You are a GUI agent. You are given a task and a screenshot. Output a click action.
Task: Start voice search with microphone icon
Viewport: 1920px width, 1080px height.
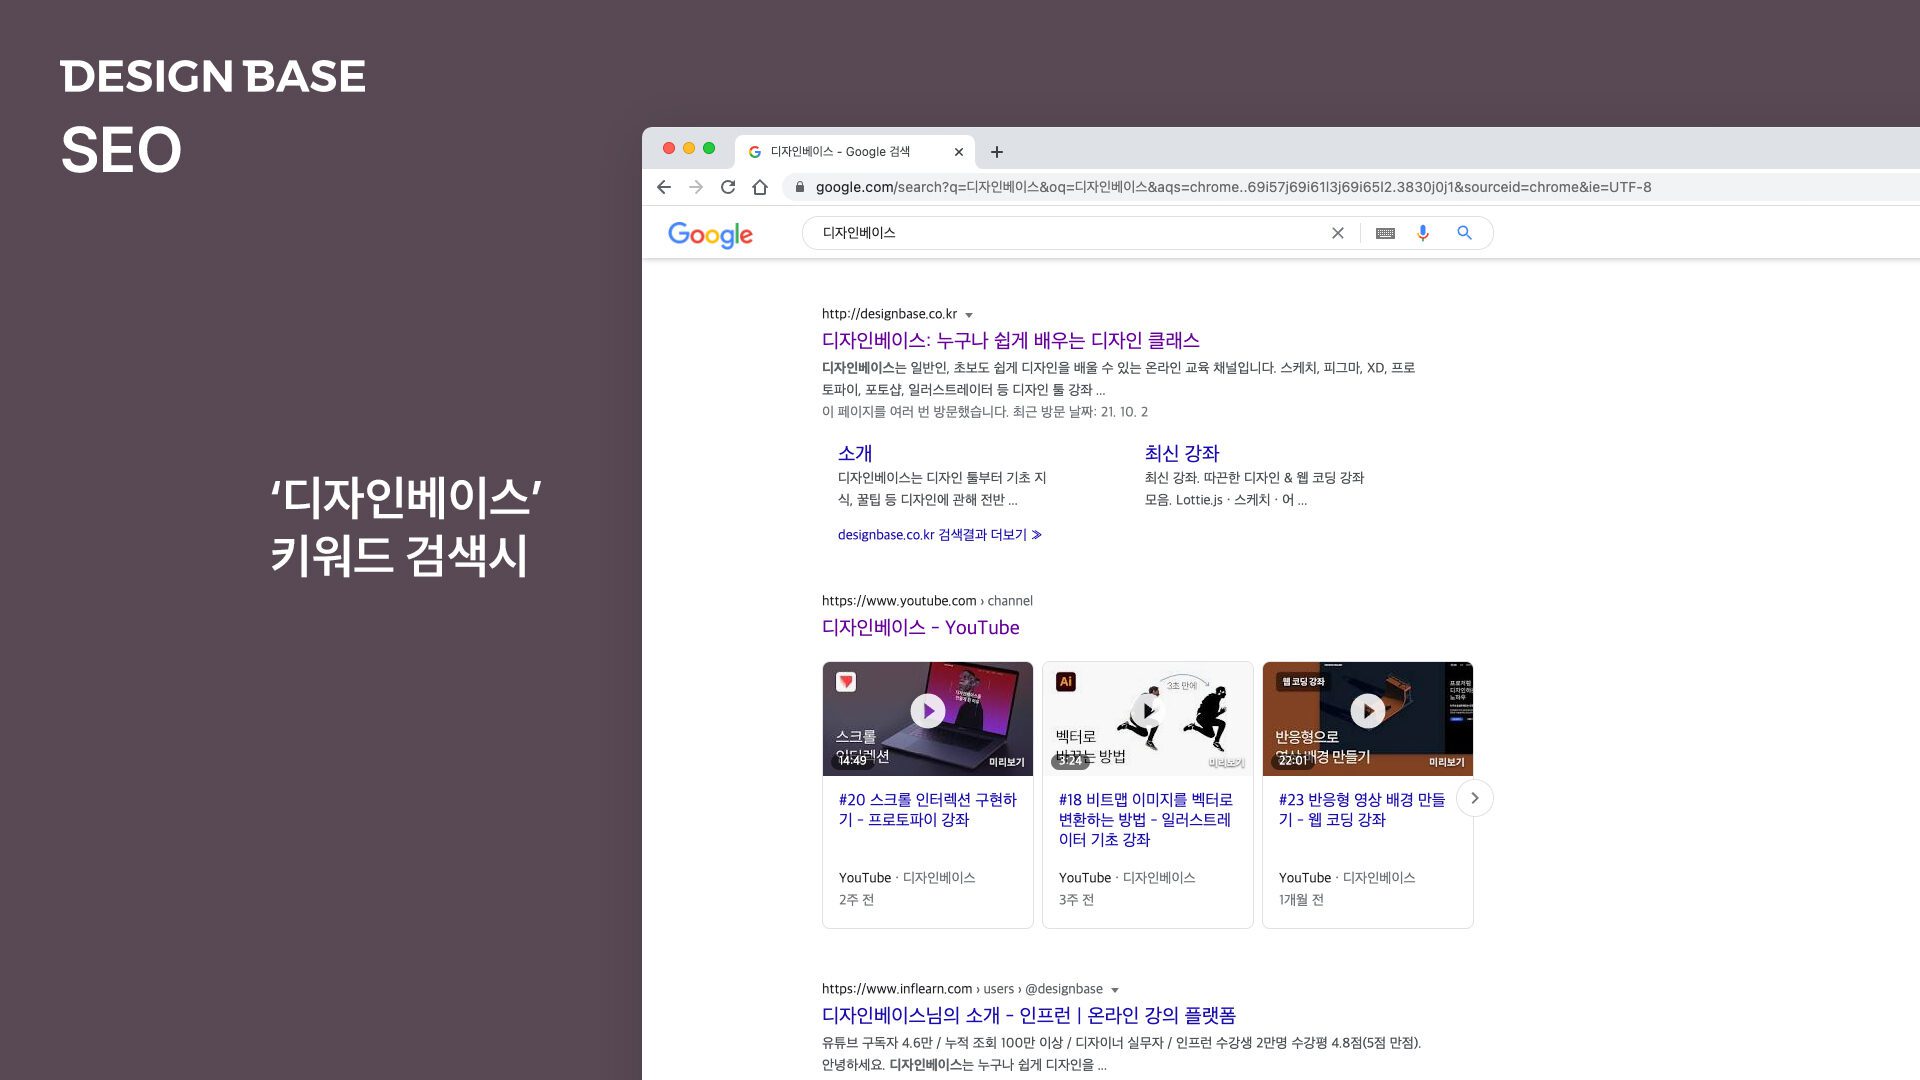pyautogui.click(x=1423, y=233)
